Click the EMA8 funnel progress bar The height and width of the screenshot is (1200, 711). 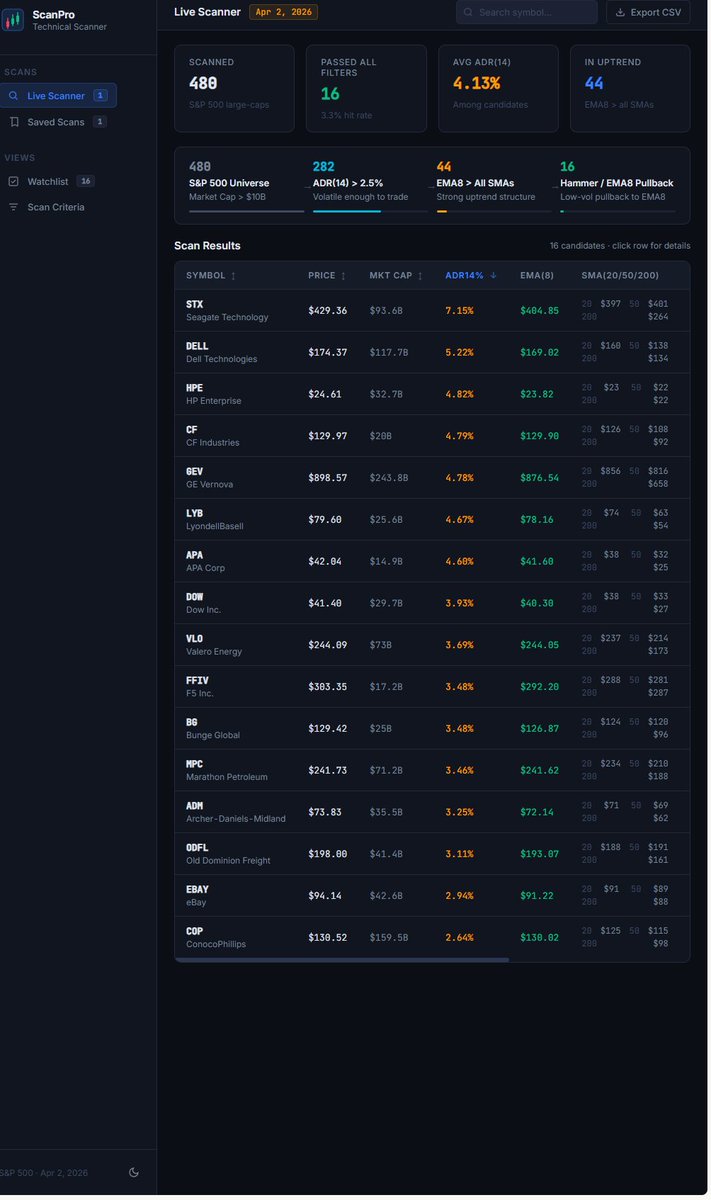(494, 211)
